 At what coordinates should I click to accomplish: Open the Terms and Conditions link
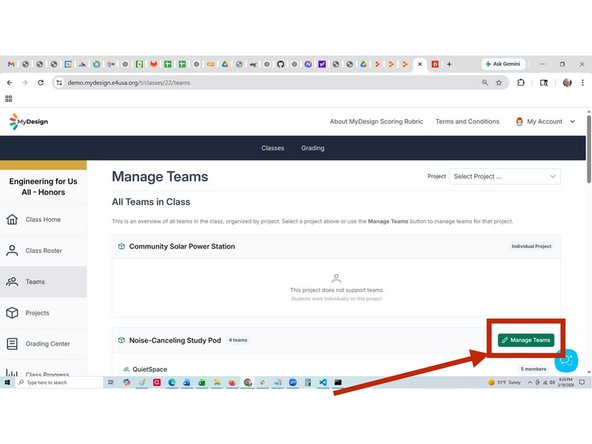(467, 122)
